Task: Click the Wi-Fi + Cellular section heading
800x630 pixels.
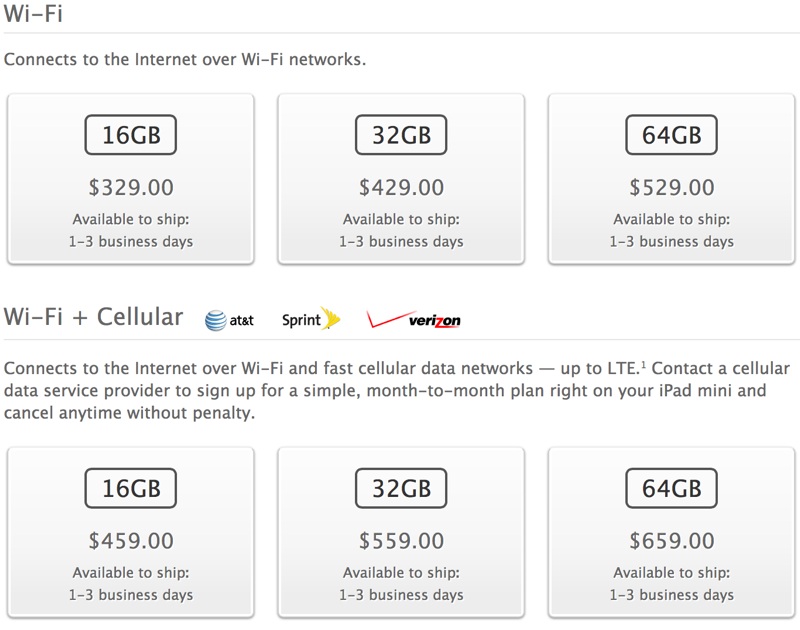Action: pyautogui.click(x=93, y=317)
